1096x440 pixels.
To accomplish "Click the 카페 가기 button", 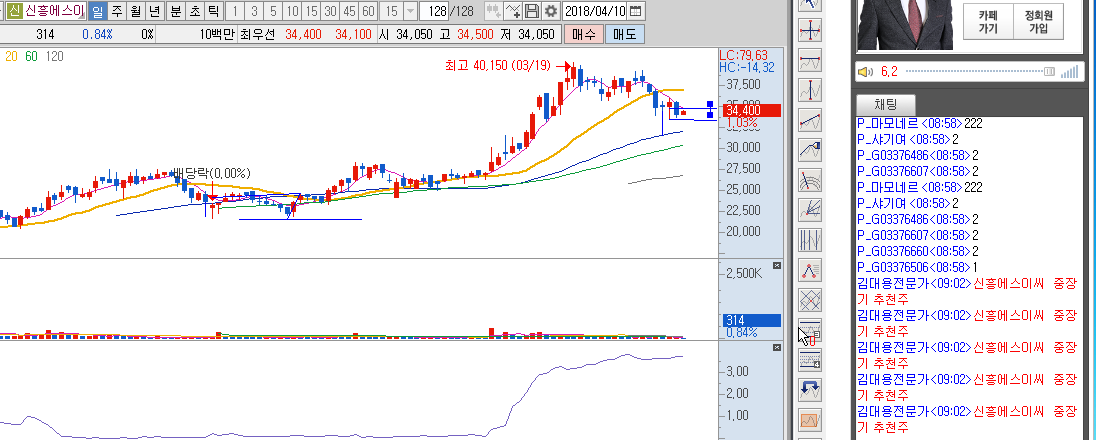I will pyautogui.click(x=988, y=22).
